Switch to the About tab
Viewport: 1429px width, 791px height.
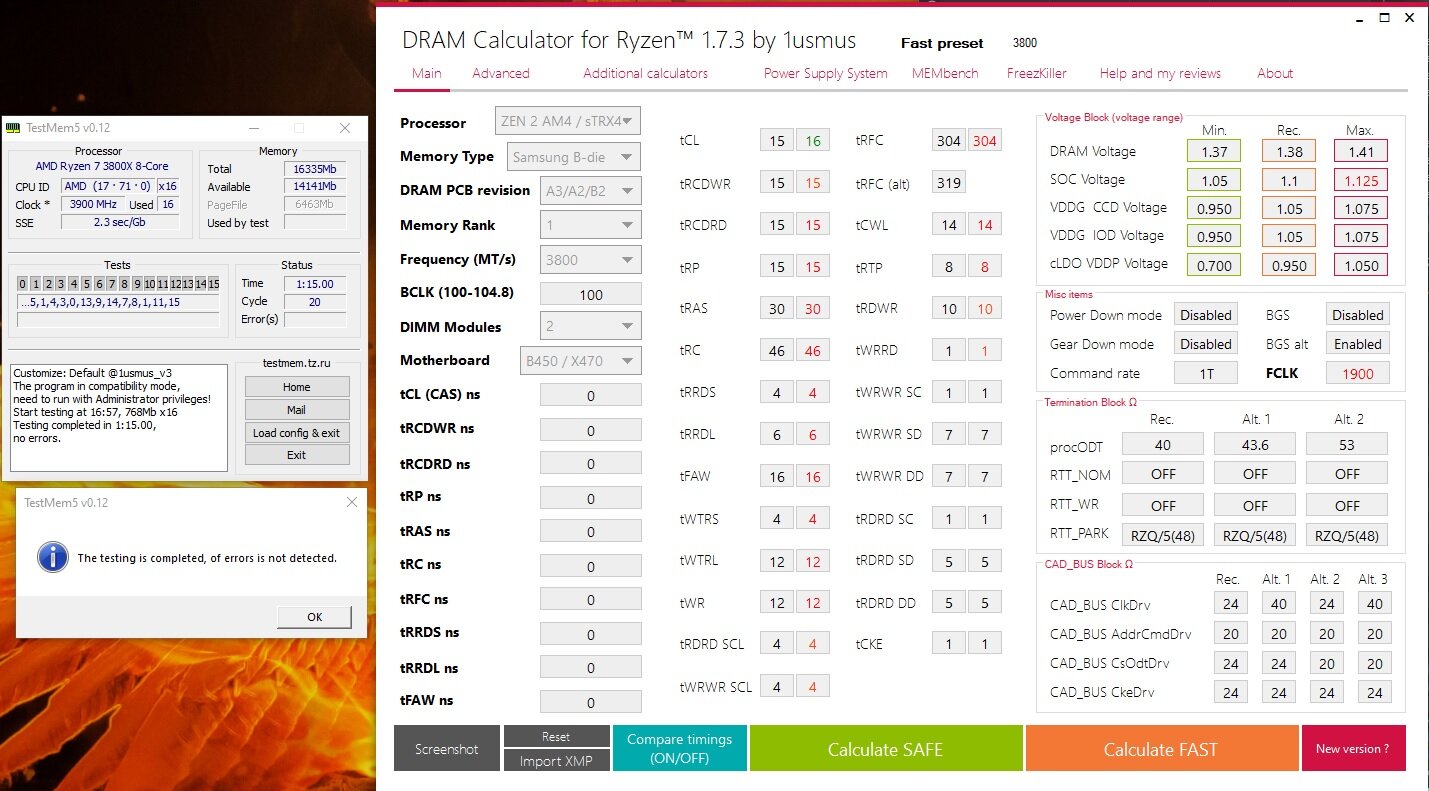point(1275,73)
